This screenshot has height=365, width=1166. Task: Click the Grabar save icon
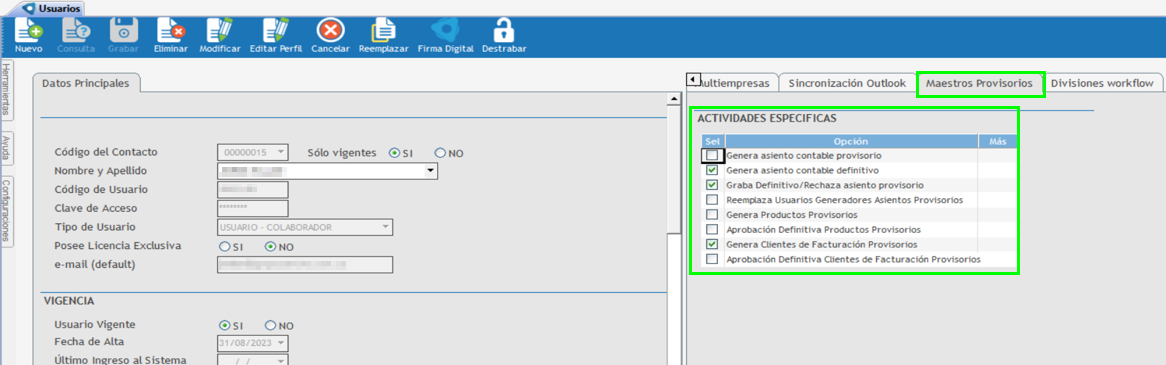coord(123,31)
